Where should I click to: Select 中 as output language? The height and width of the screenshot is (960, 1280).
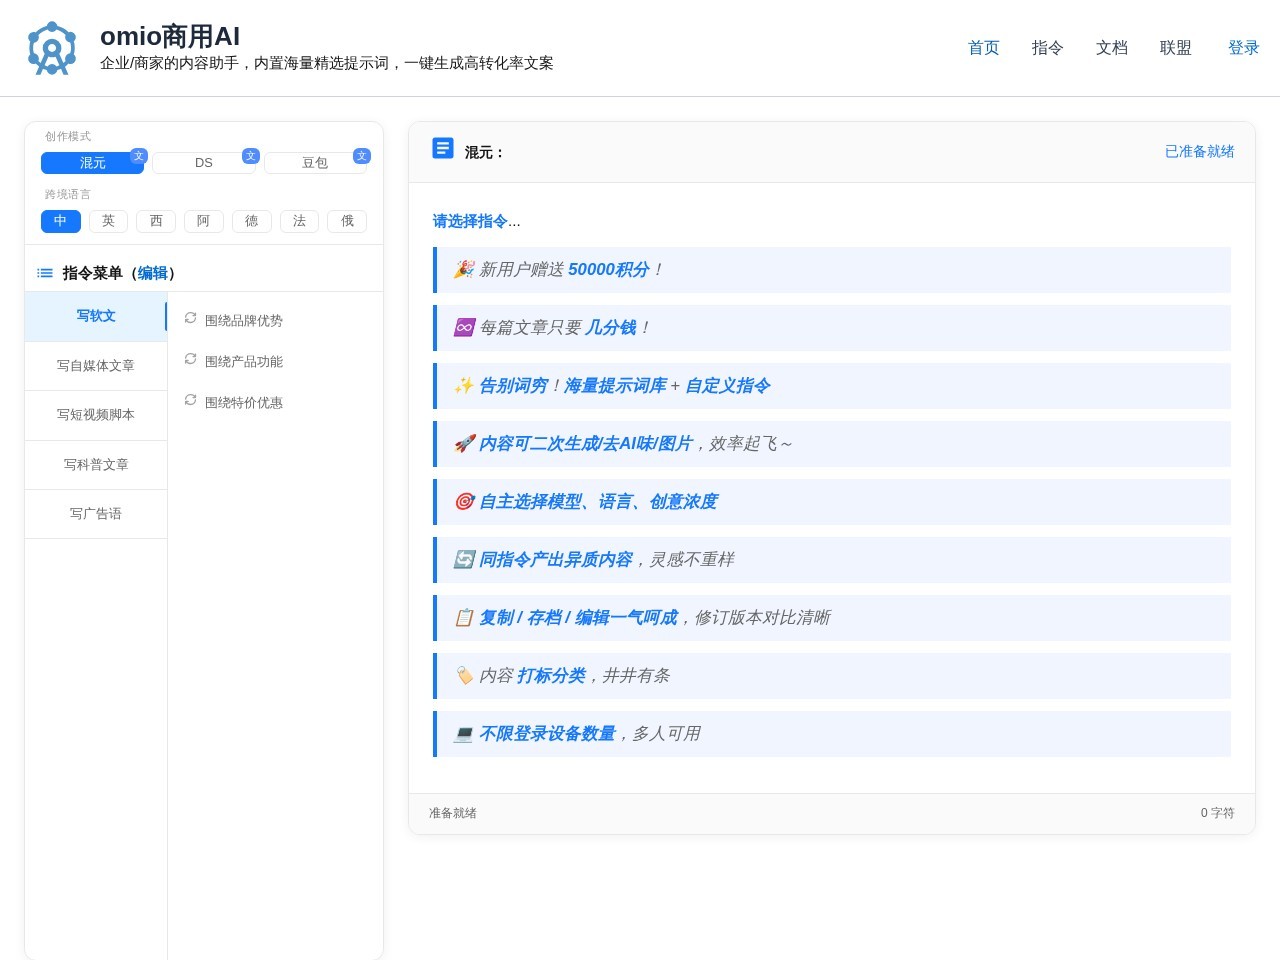point(61,221)
